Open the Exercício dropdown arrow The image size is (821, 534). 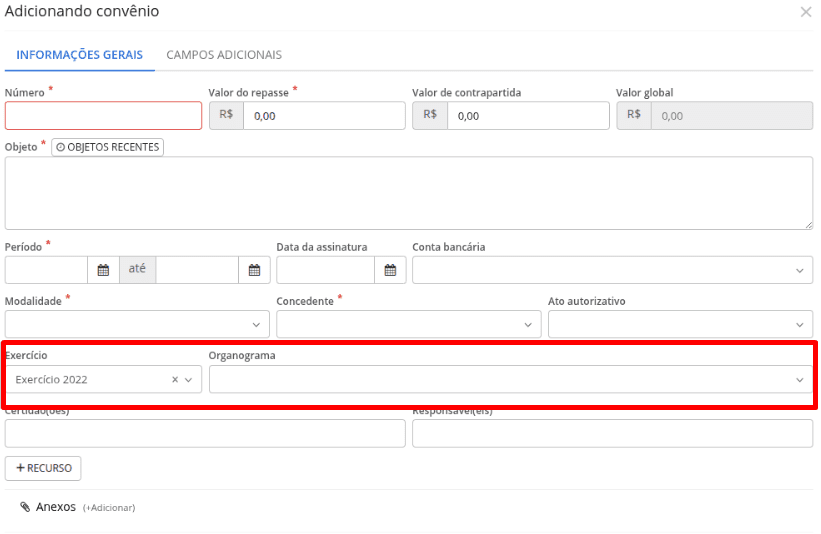[x=188, y=380]
